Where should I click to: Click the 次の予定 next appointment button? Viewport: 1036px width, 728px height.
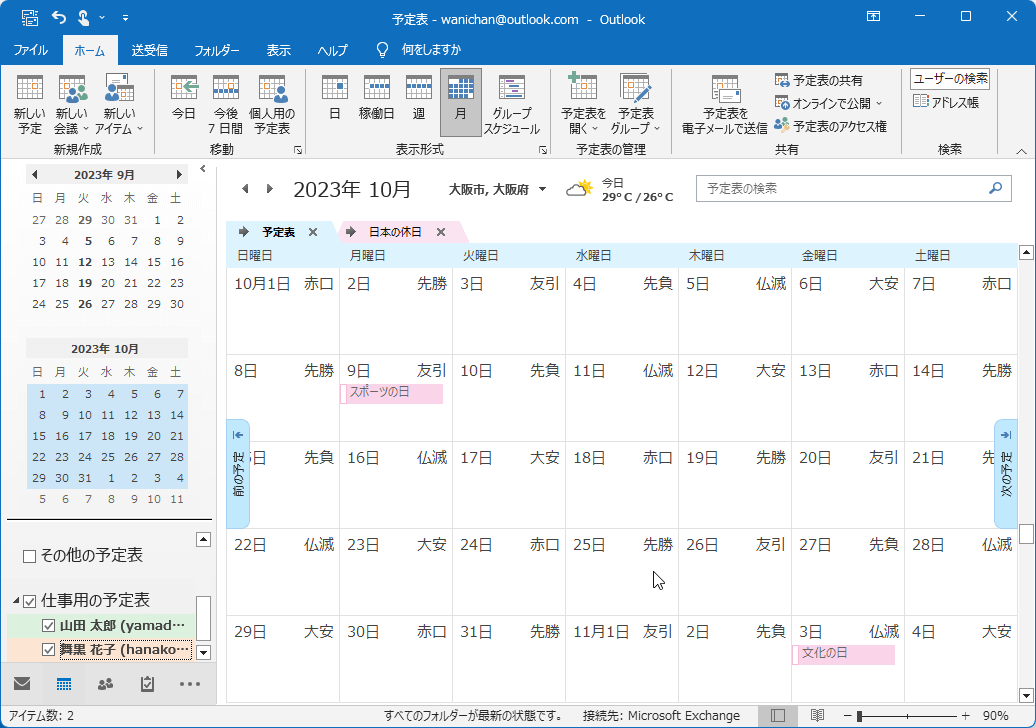point(1006,474)
